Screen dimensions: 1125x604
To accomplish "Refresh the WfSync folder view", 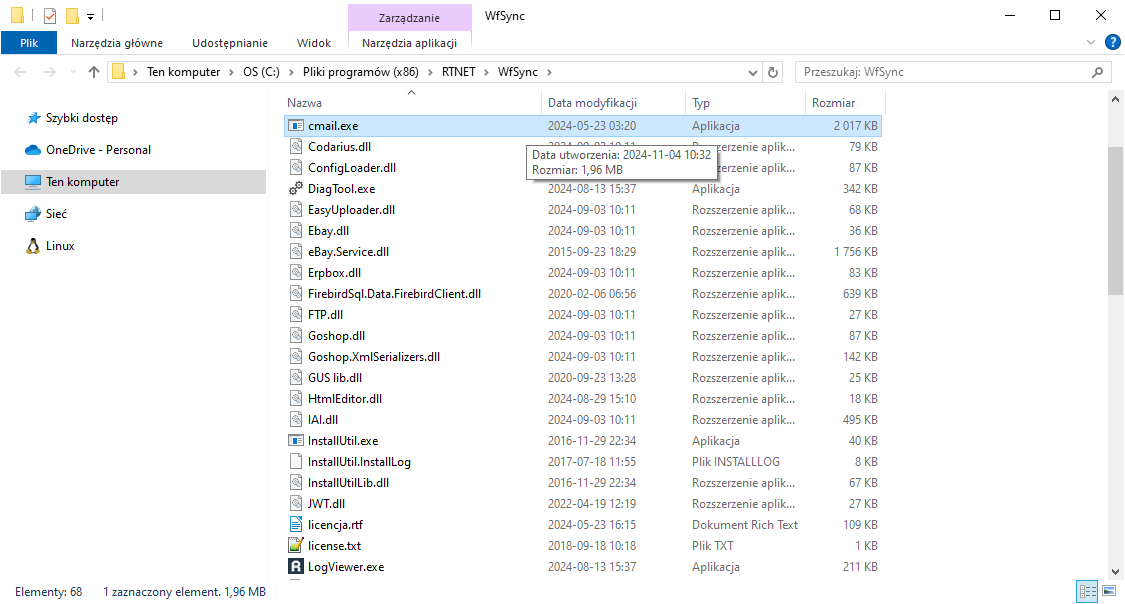I will 773,72.
